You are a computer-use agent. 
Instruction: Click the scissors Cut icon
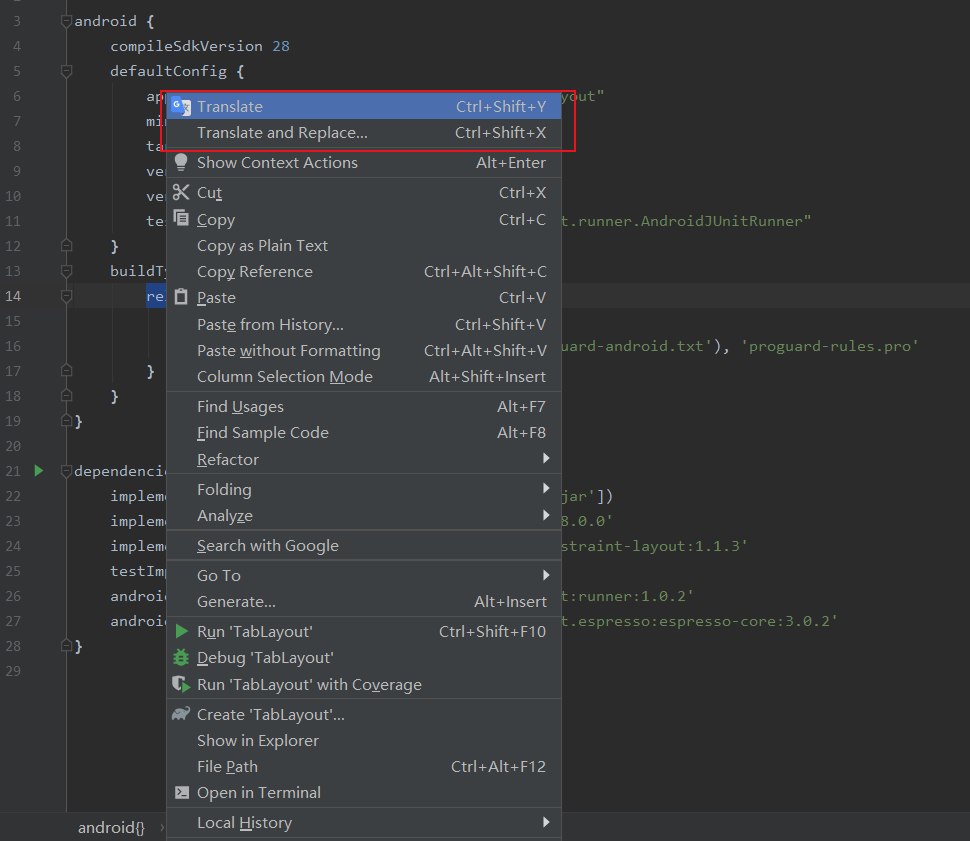pos(181,192)
